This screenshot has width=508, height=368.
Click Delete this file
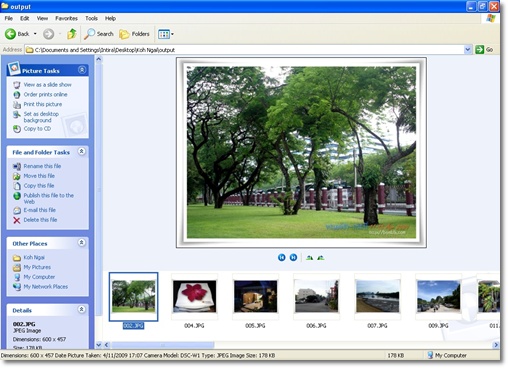tap(40, 220)
